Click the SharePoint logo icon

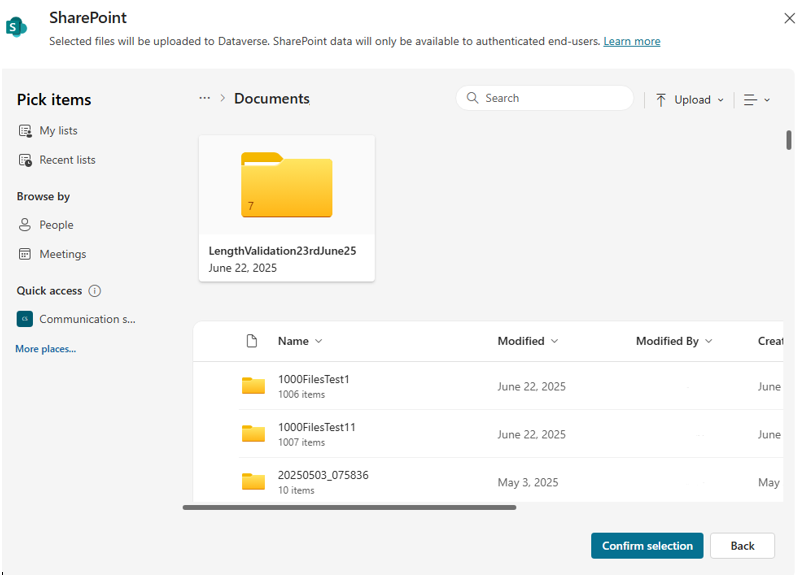[17, 27]
